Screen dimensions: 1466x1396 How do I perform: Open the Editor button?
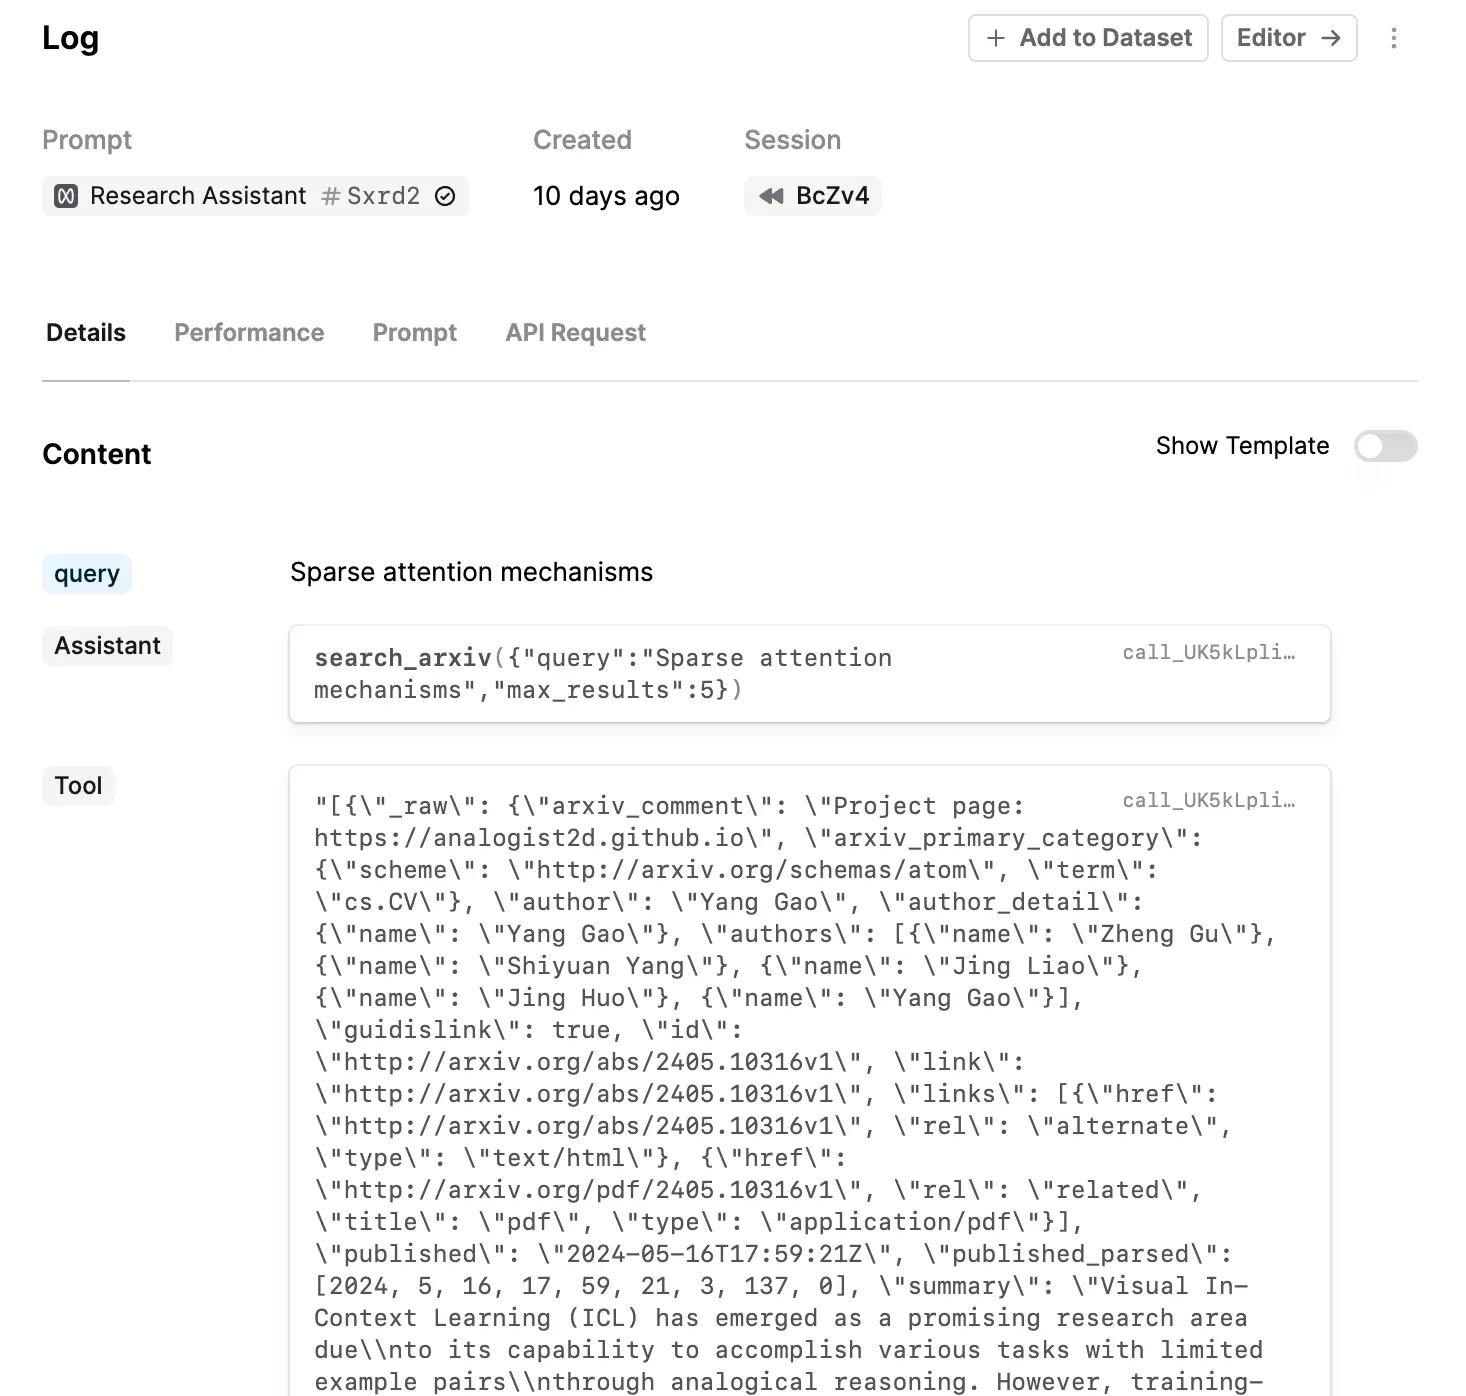[1289, 38]
